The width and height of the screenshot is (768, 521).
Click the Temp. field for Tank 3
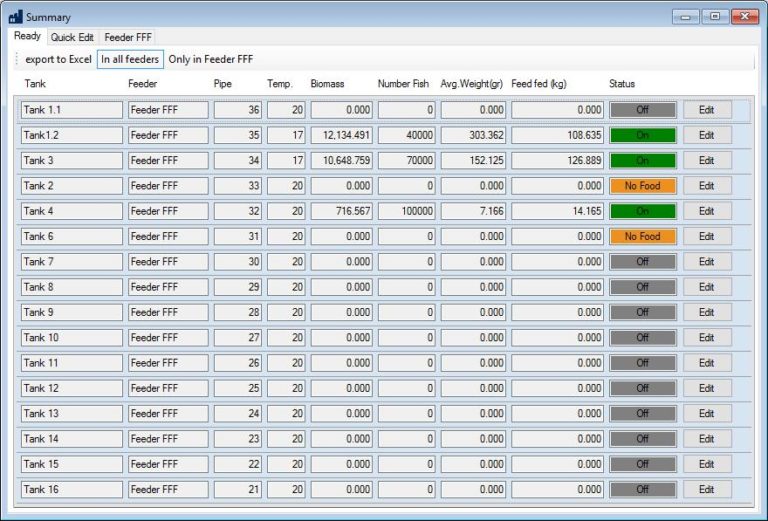(286, 160)
